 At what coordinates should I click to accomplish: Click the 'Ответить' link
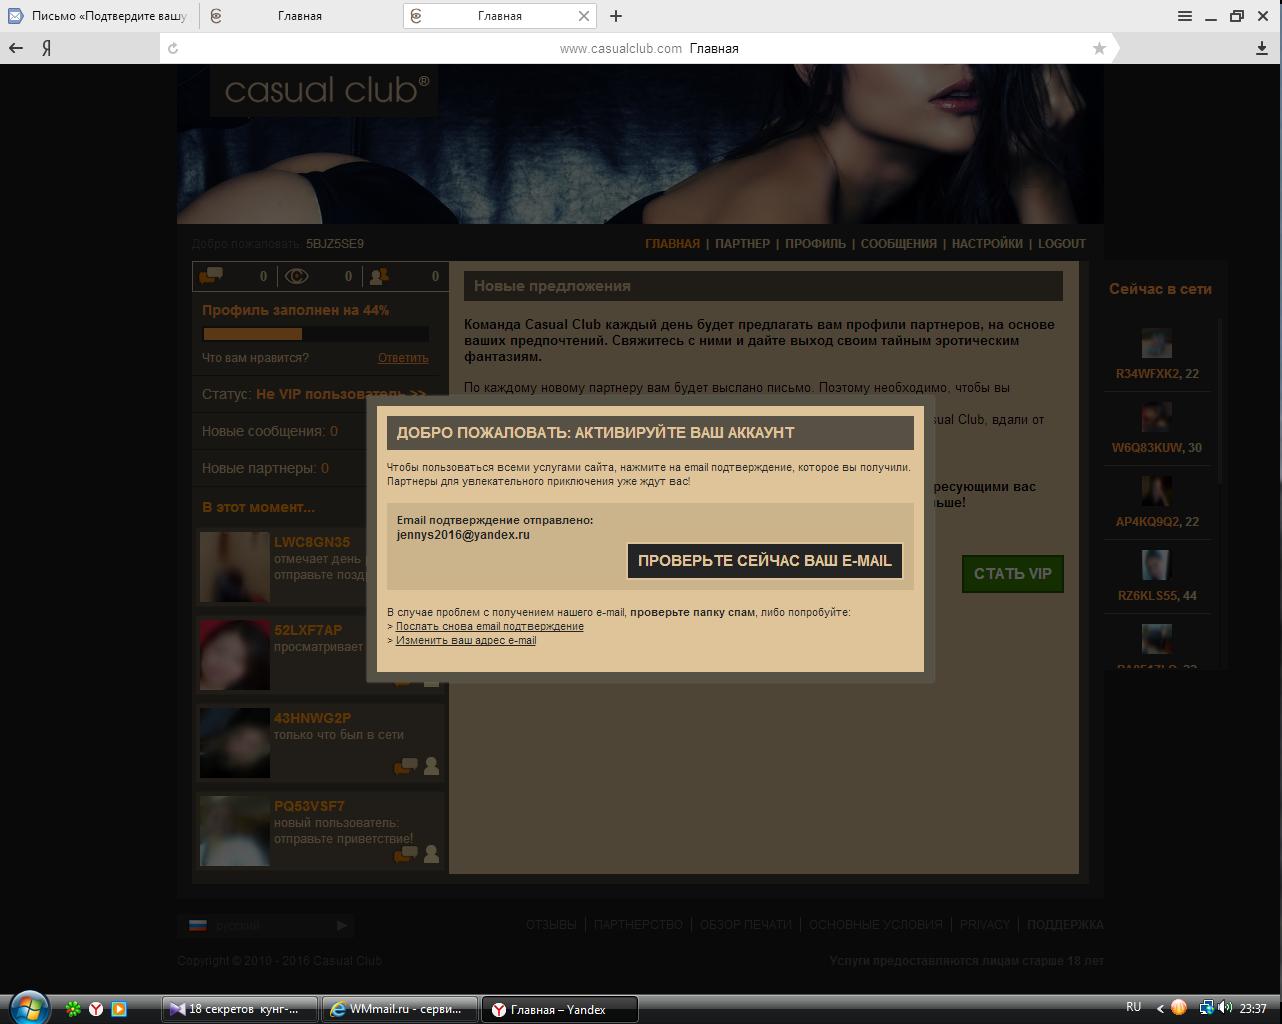[x=403, y=358]
